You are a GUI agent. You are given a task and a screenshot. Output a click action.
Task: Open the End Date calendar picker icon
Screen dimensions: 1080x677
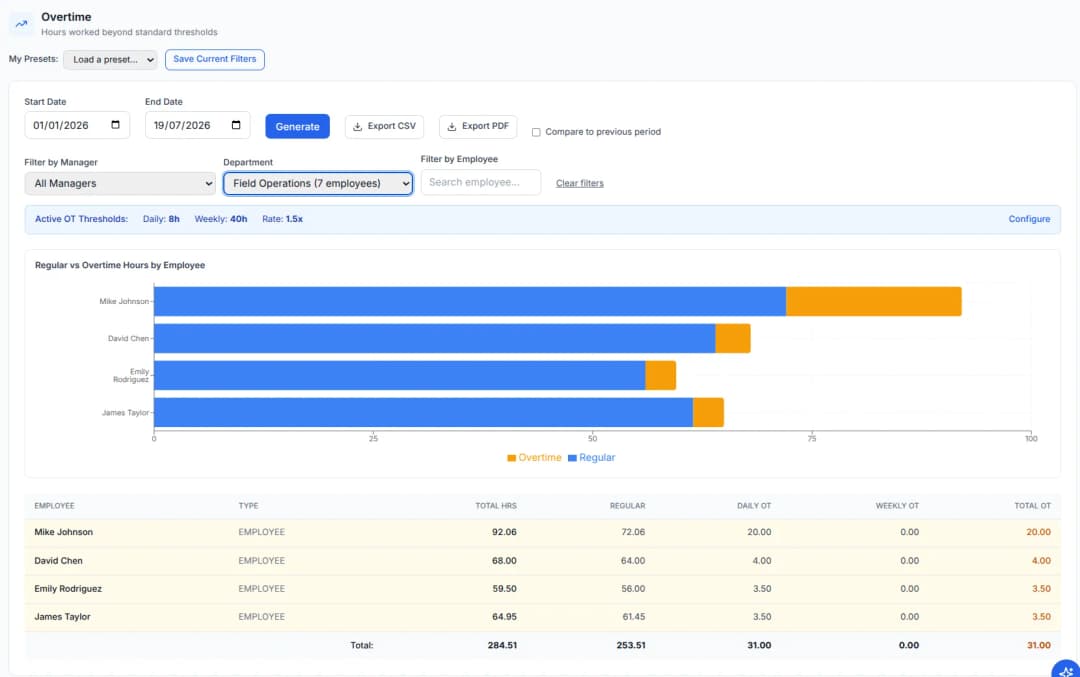tap(236, 125)
